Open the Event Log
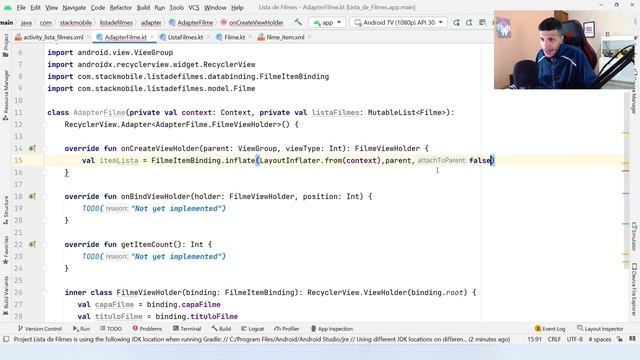The height and width of the screenshot is (360, 640). (x=550, y=329)
